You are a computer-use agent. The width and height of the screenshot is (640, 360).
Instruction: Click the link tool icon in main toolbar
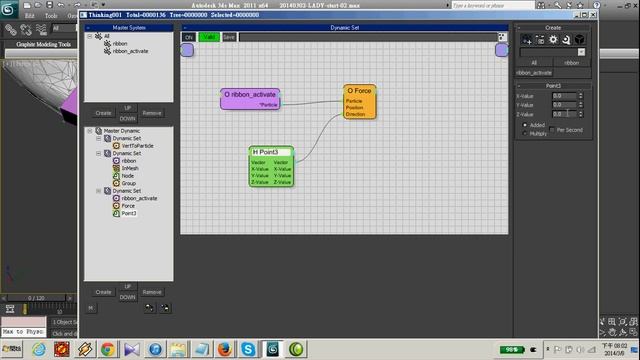point(11,30)
